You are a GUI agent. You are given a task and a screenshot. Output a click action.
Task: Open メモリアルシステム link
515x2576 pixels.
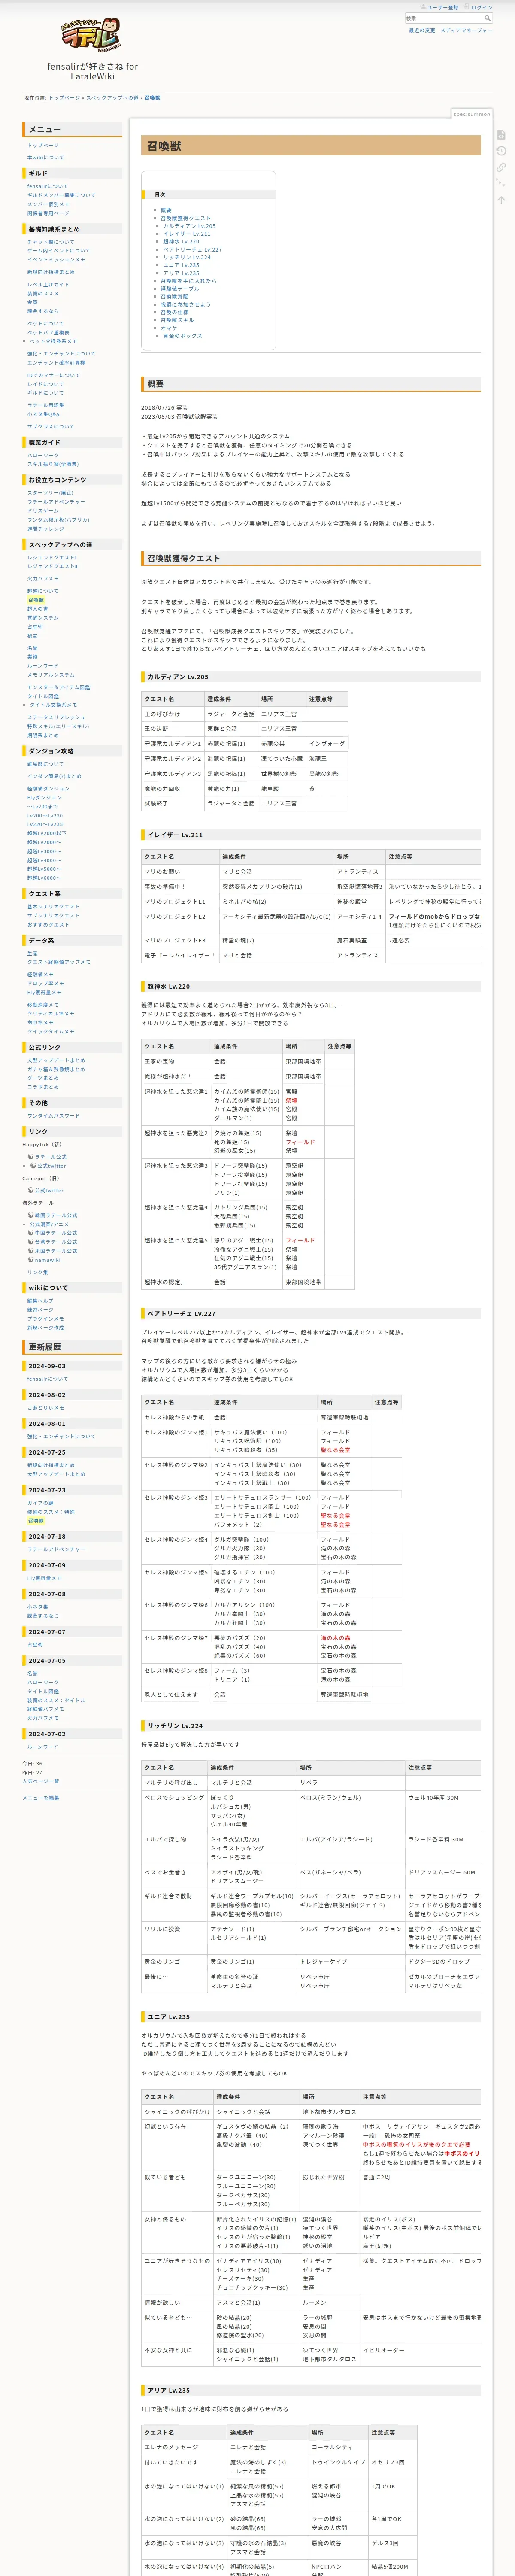51,675
